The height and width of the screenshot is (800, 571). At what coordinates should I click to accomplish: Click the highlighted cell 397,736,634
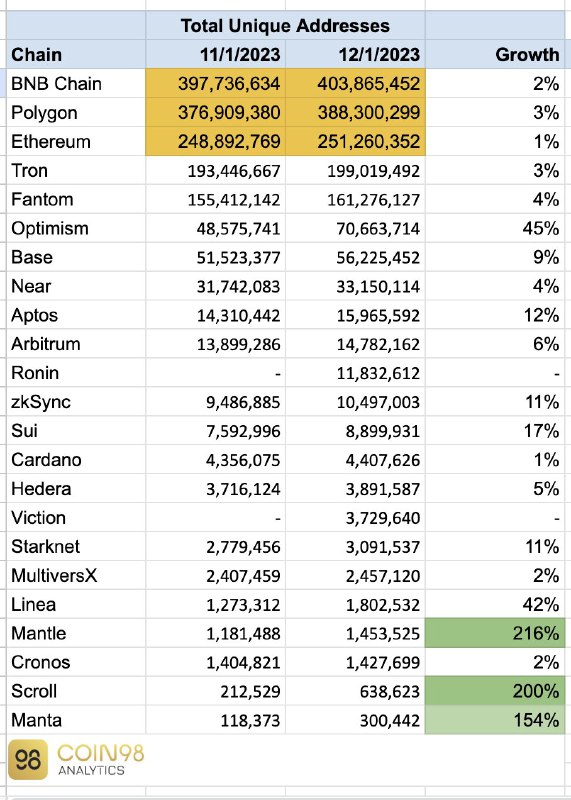216,84
